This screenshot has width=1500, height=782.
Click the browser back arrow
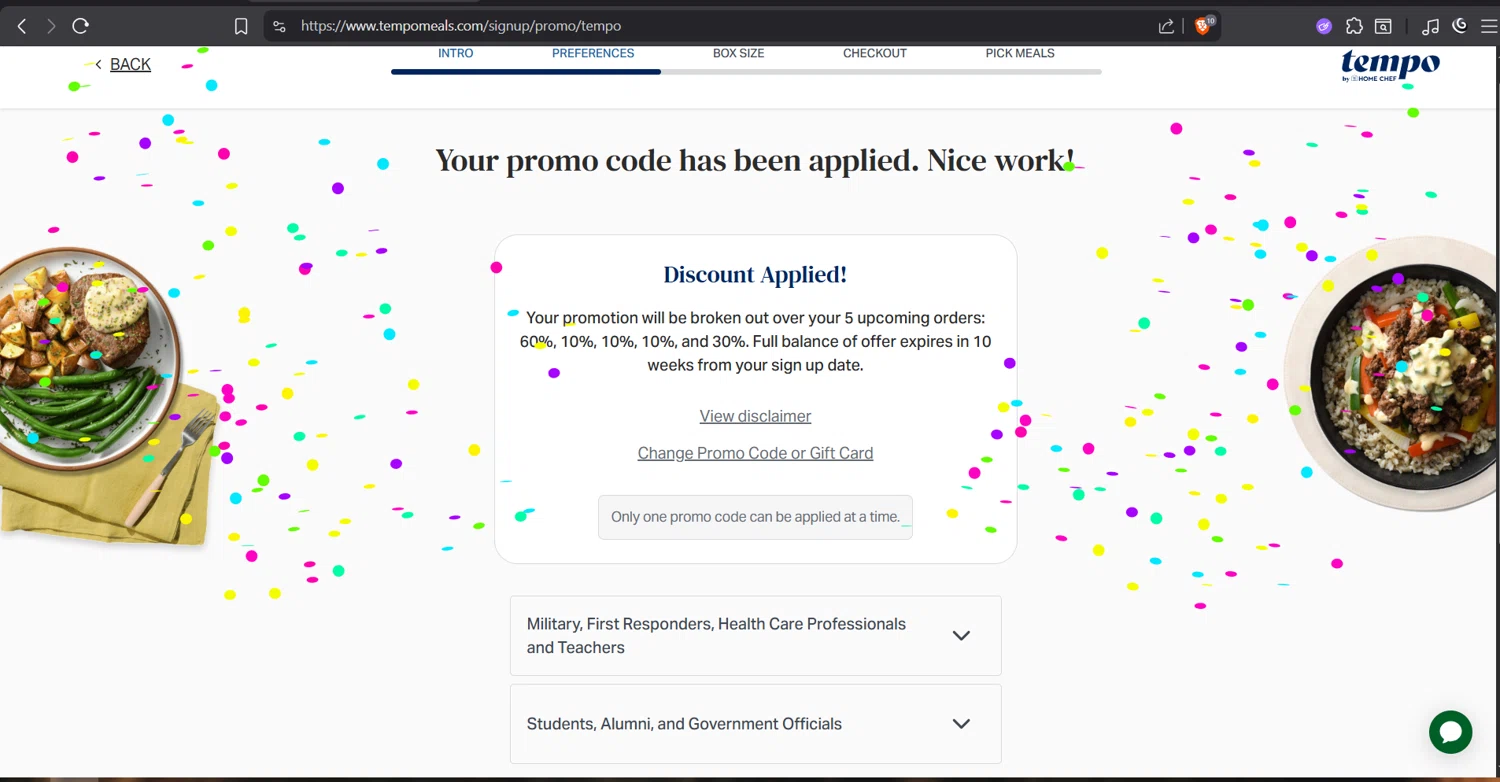(22, 26)
